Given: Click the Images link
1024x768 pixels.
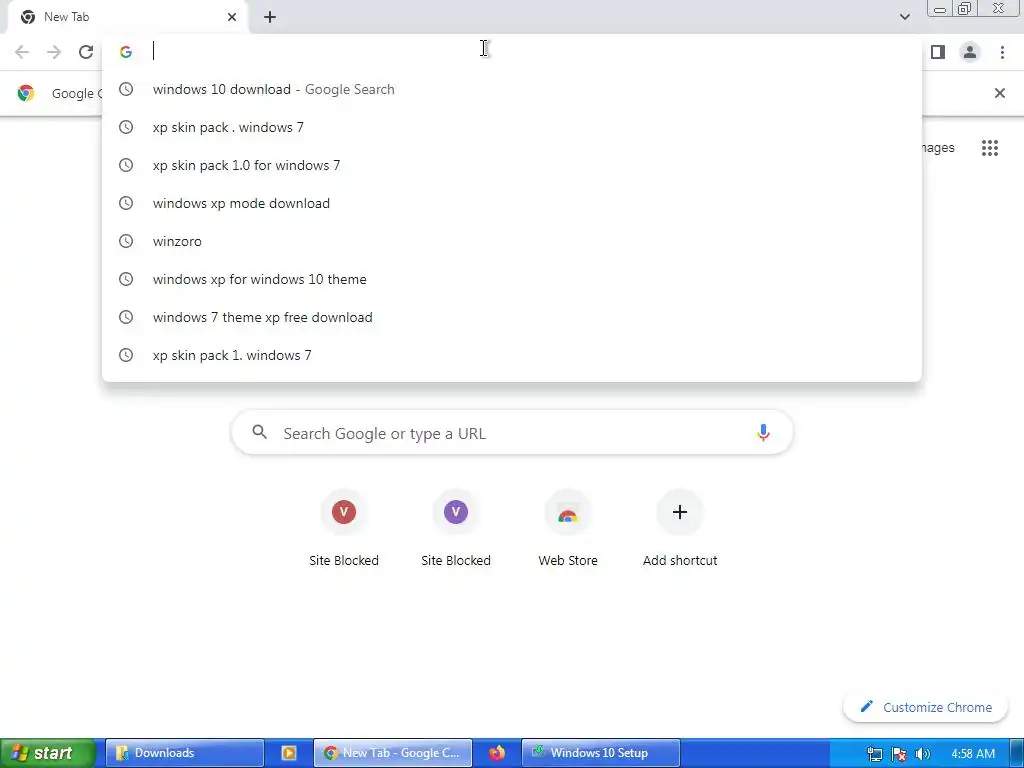Looking at the screenshot, I should (937, 148).
